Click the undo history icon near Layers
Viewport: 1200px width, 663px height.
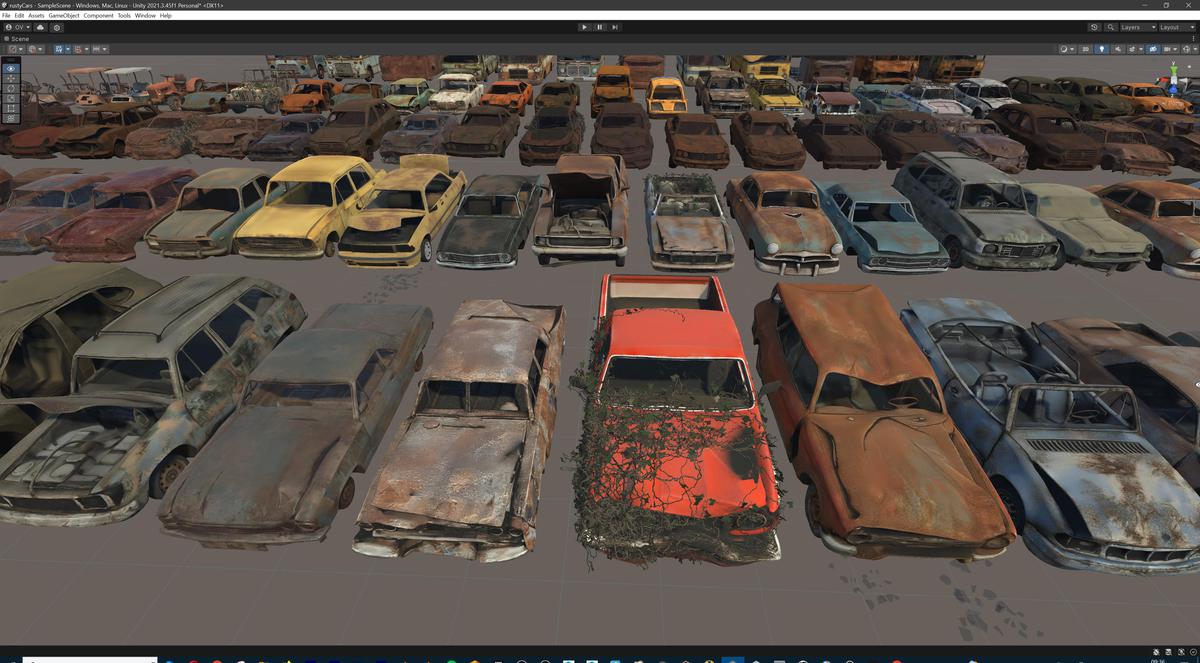click(x=1094, y=27)
